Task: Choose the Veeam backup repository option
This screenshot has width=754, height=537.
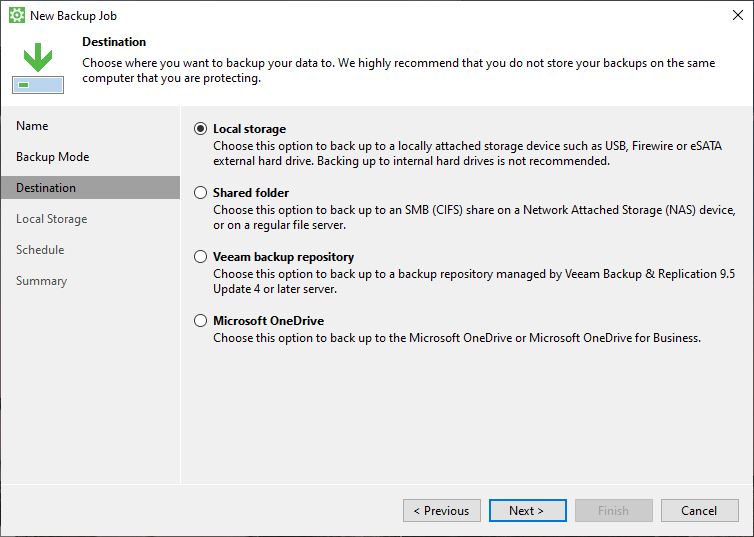Action: click(201, 257)
